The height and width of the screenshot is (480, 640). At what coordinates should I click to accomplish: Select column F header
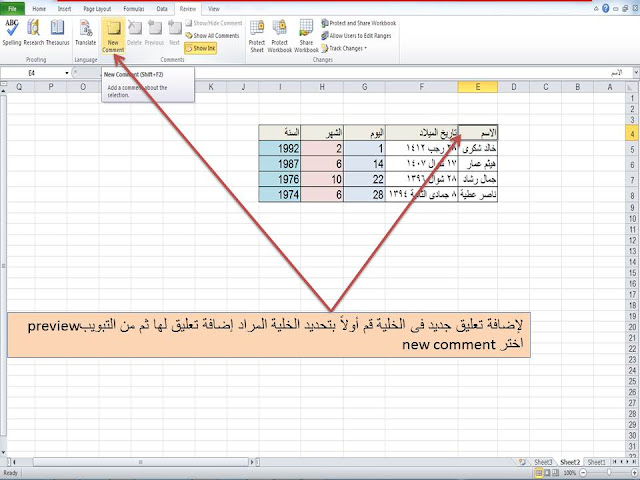[x=421, y=87]
